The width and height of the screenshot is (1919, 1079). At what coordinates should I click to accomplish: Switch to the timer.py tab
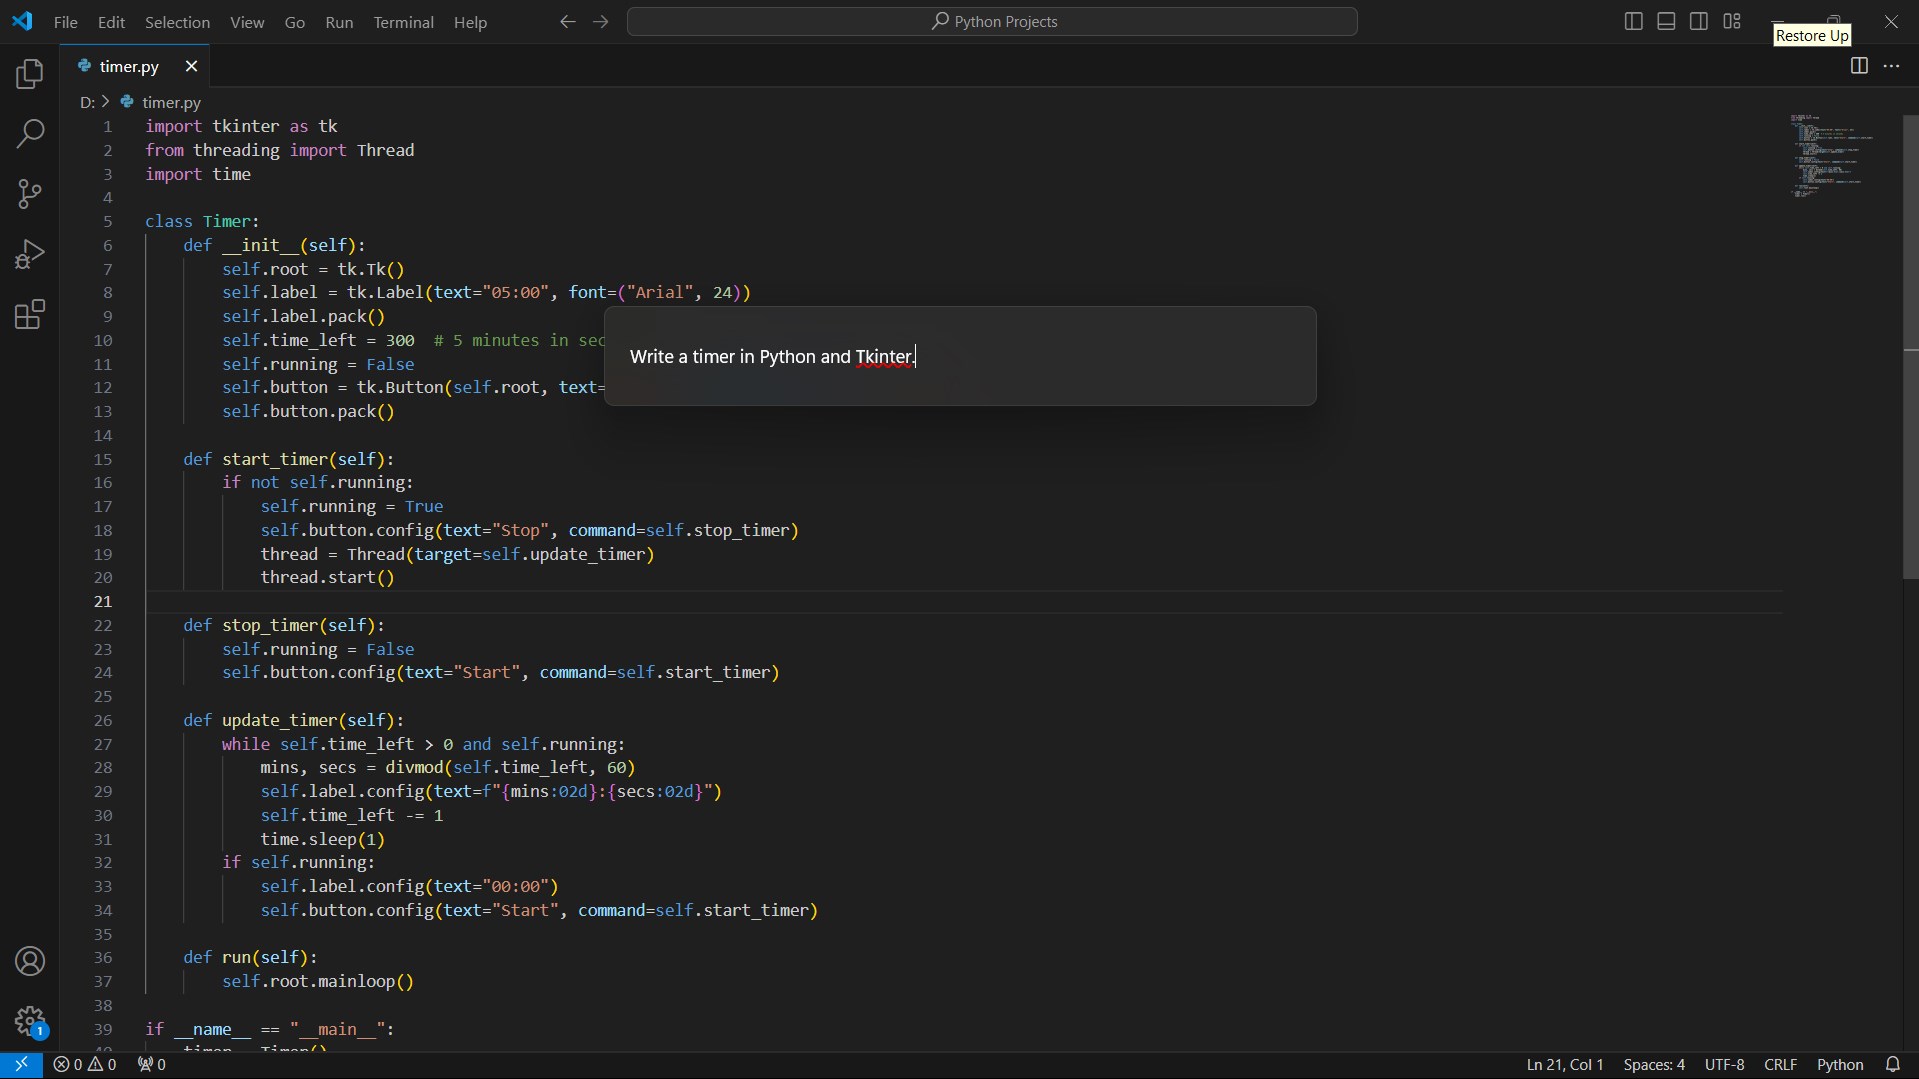point(129,66)
